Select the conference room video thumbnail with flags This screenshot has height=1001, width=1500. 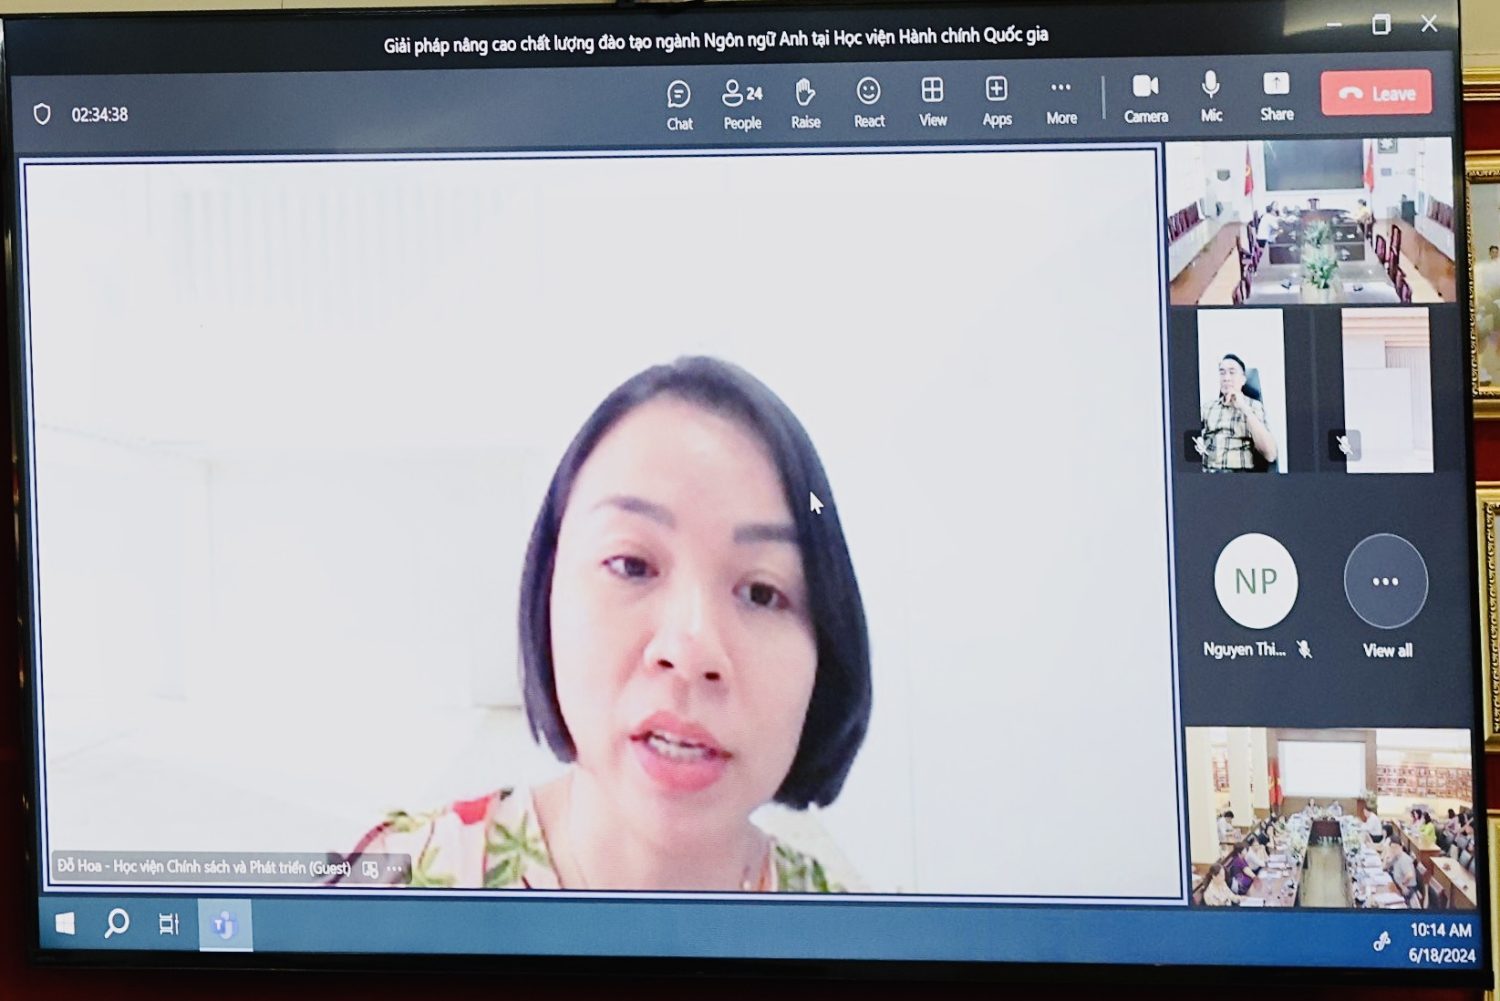tap(1310, 221)
